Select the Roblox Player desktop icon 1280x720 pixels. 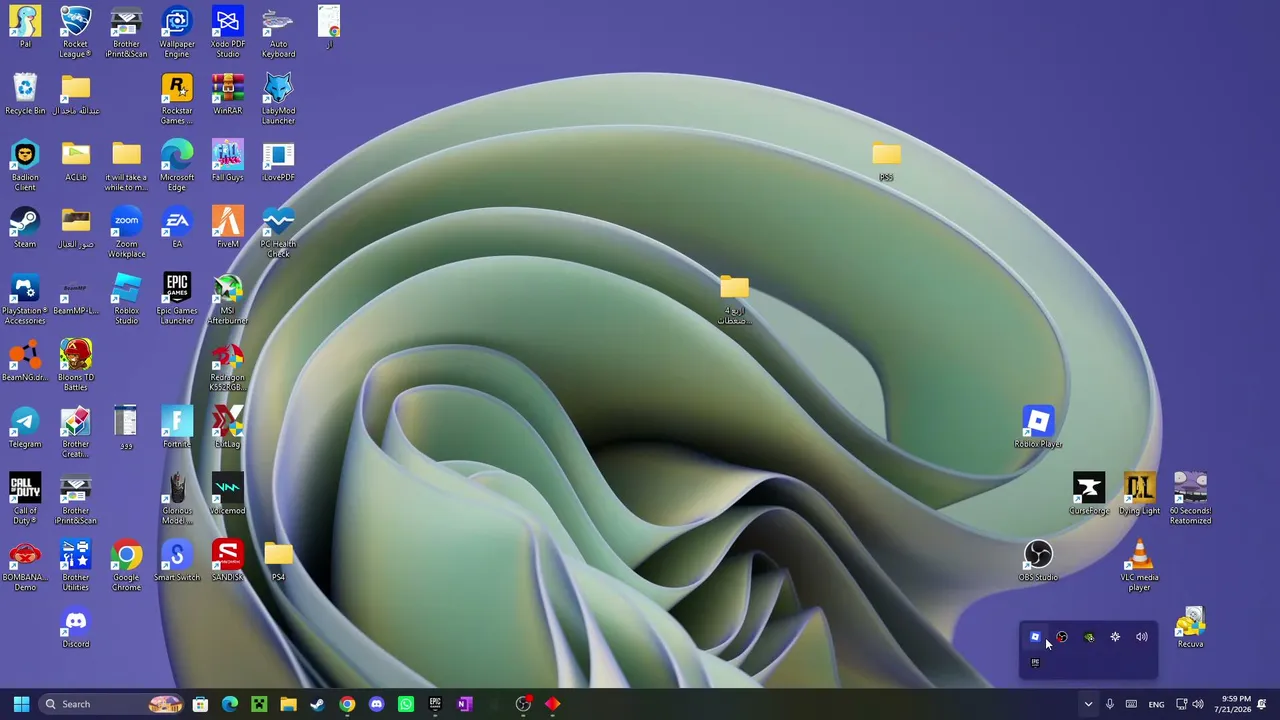click(1038, 428)
